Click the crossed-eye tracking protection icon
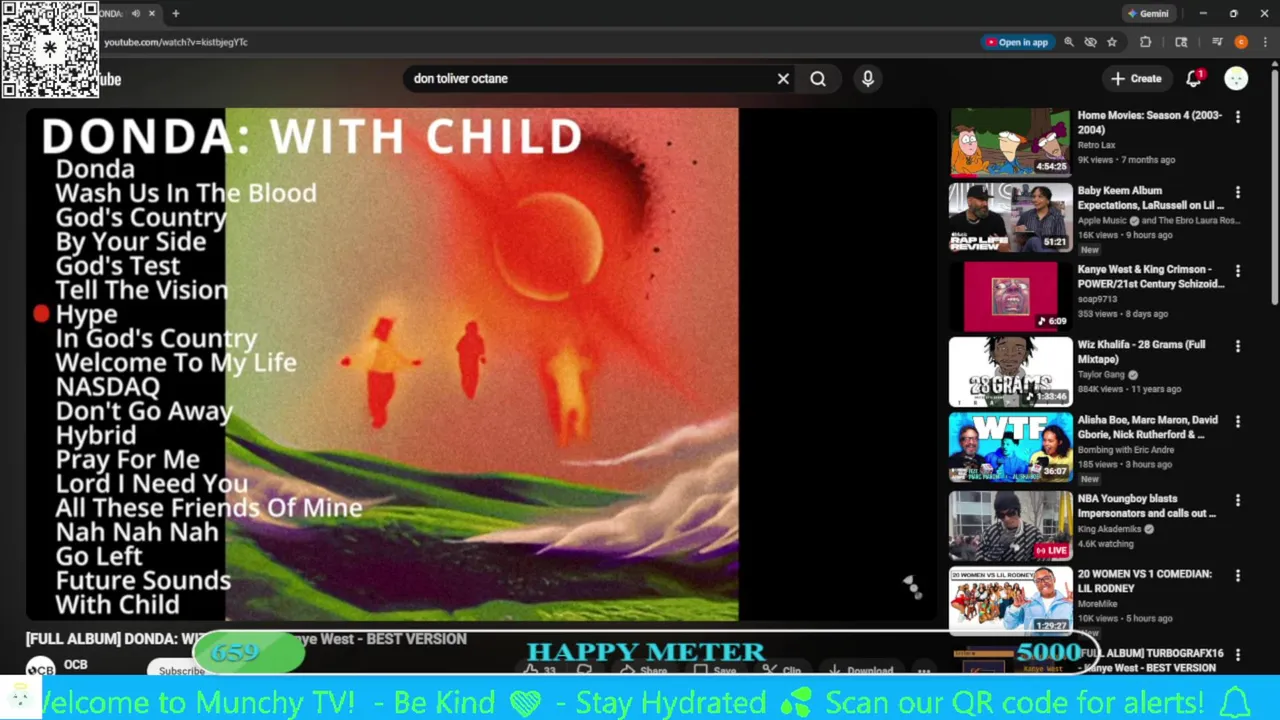This screenshot has width=1280, height=720. [1091, 42]
